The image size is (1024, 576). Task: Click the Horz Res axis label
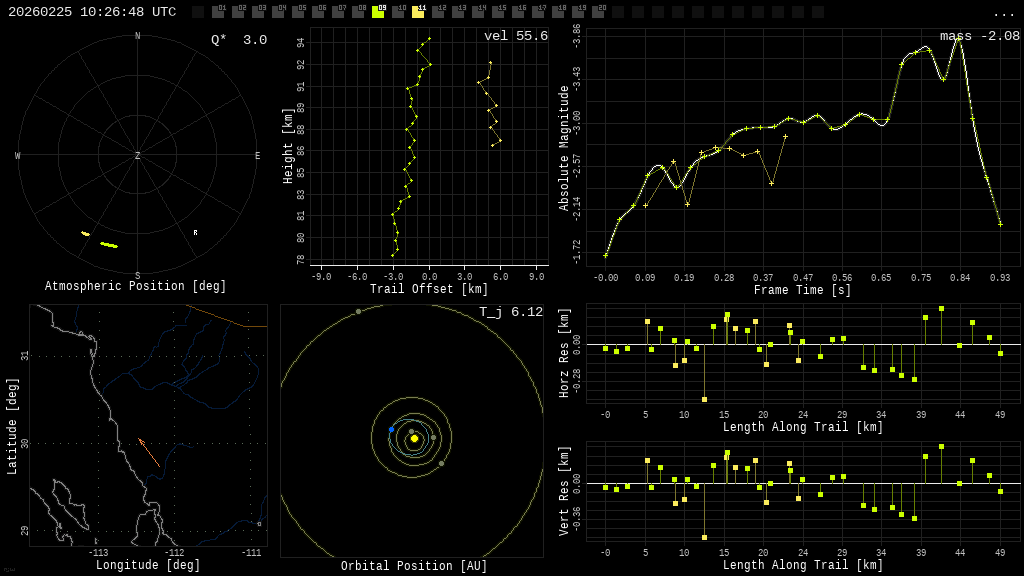(564, 353)
